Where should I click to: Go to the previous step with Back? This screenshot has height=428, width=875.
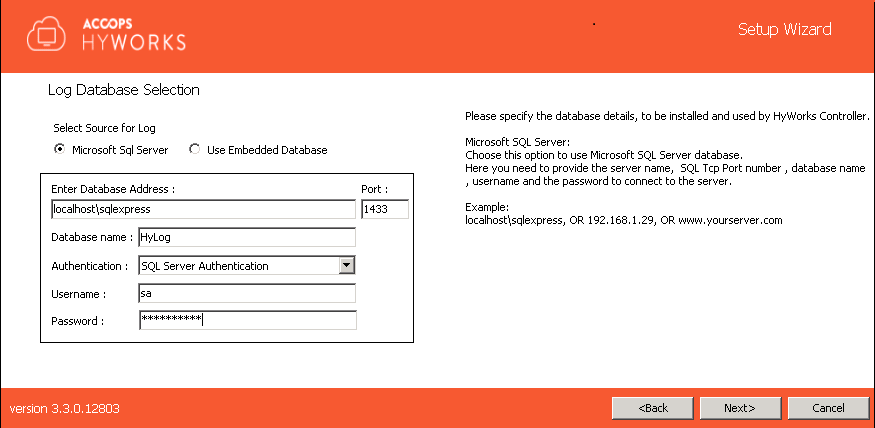652,408
